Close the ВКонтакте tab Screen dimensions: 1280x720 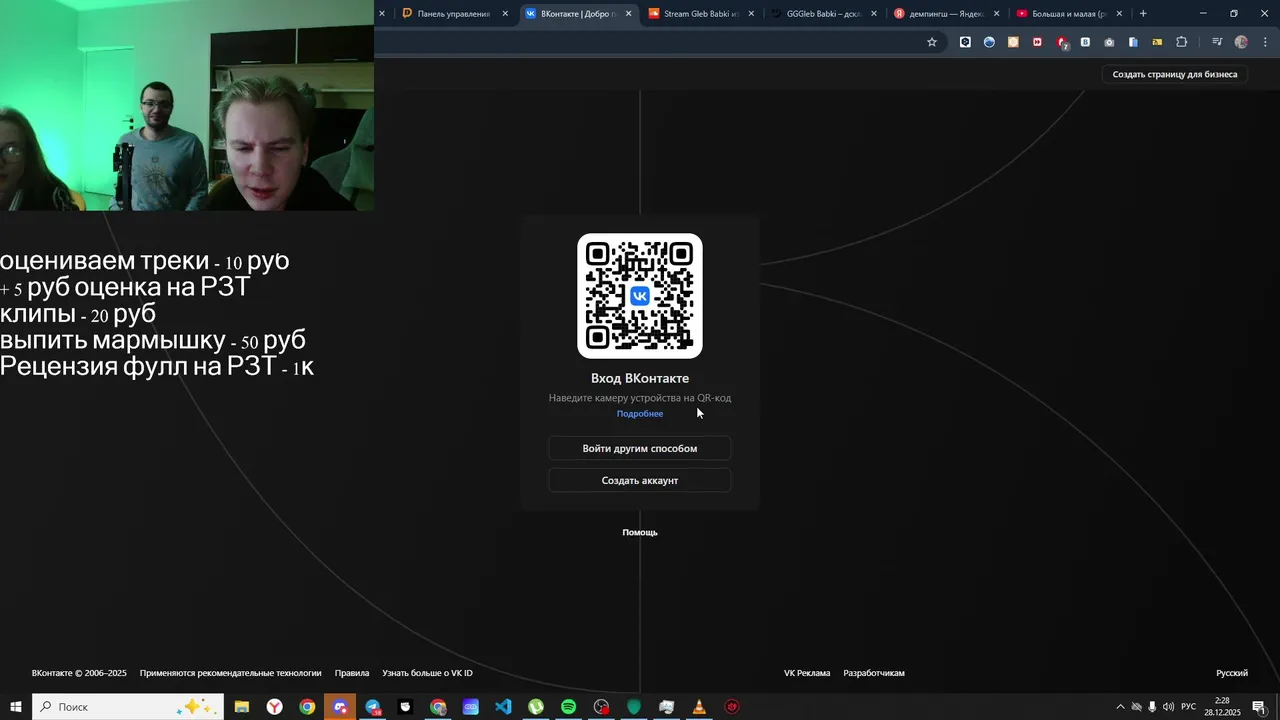coord(628,14)
